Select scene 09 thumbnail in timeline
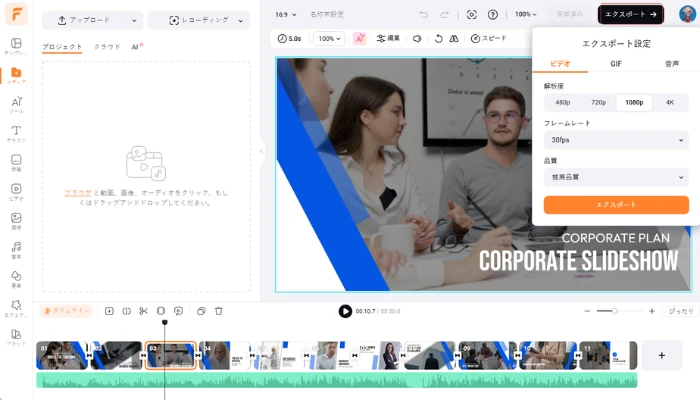Viewport: 700px width, 400px height. [x=488, y=355]
